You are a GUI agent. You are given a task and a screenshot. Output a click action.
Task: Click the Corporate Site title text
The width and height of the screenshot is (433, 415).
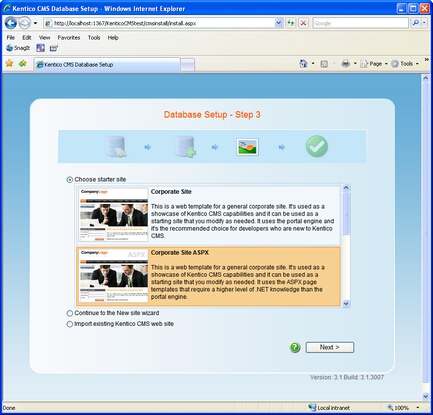[171, 192]
